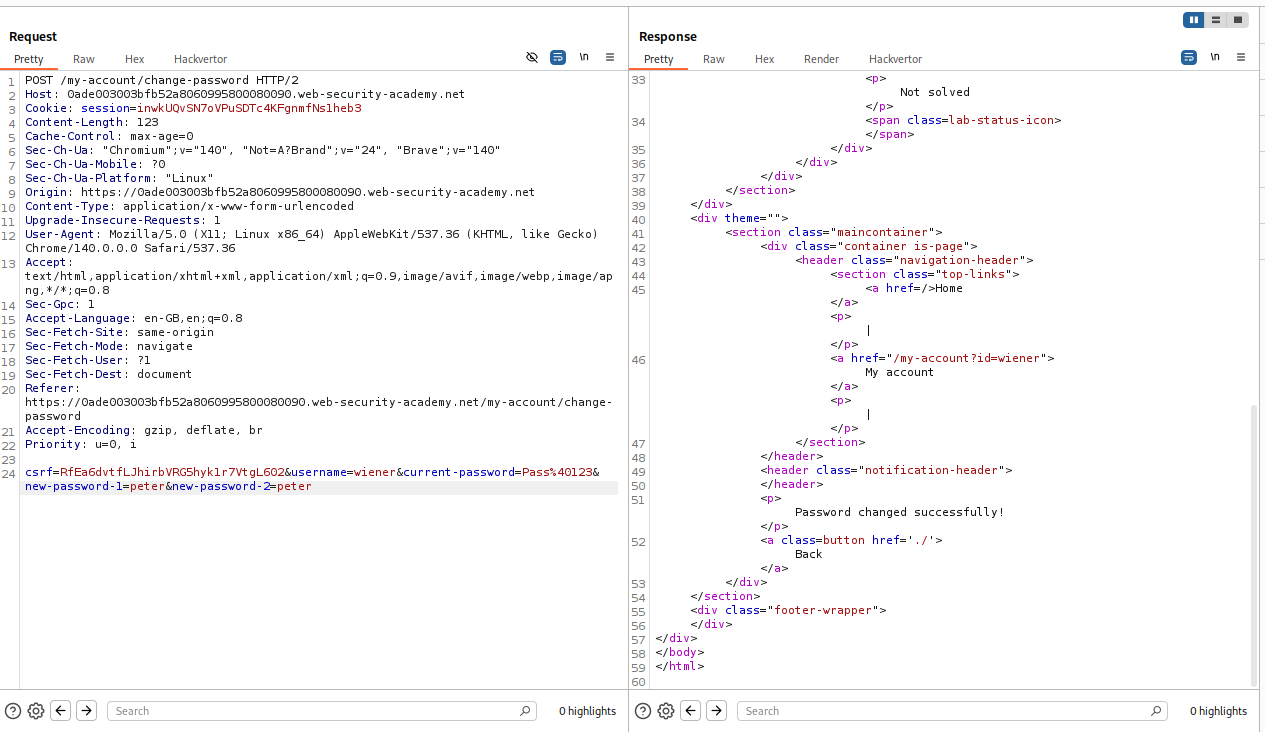The height and width of the screenshot is (732, 1265).
Task: Toggle non-printable \n characters in the Response panel
Action: (1215, 58)
